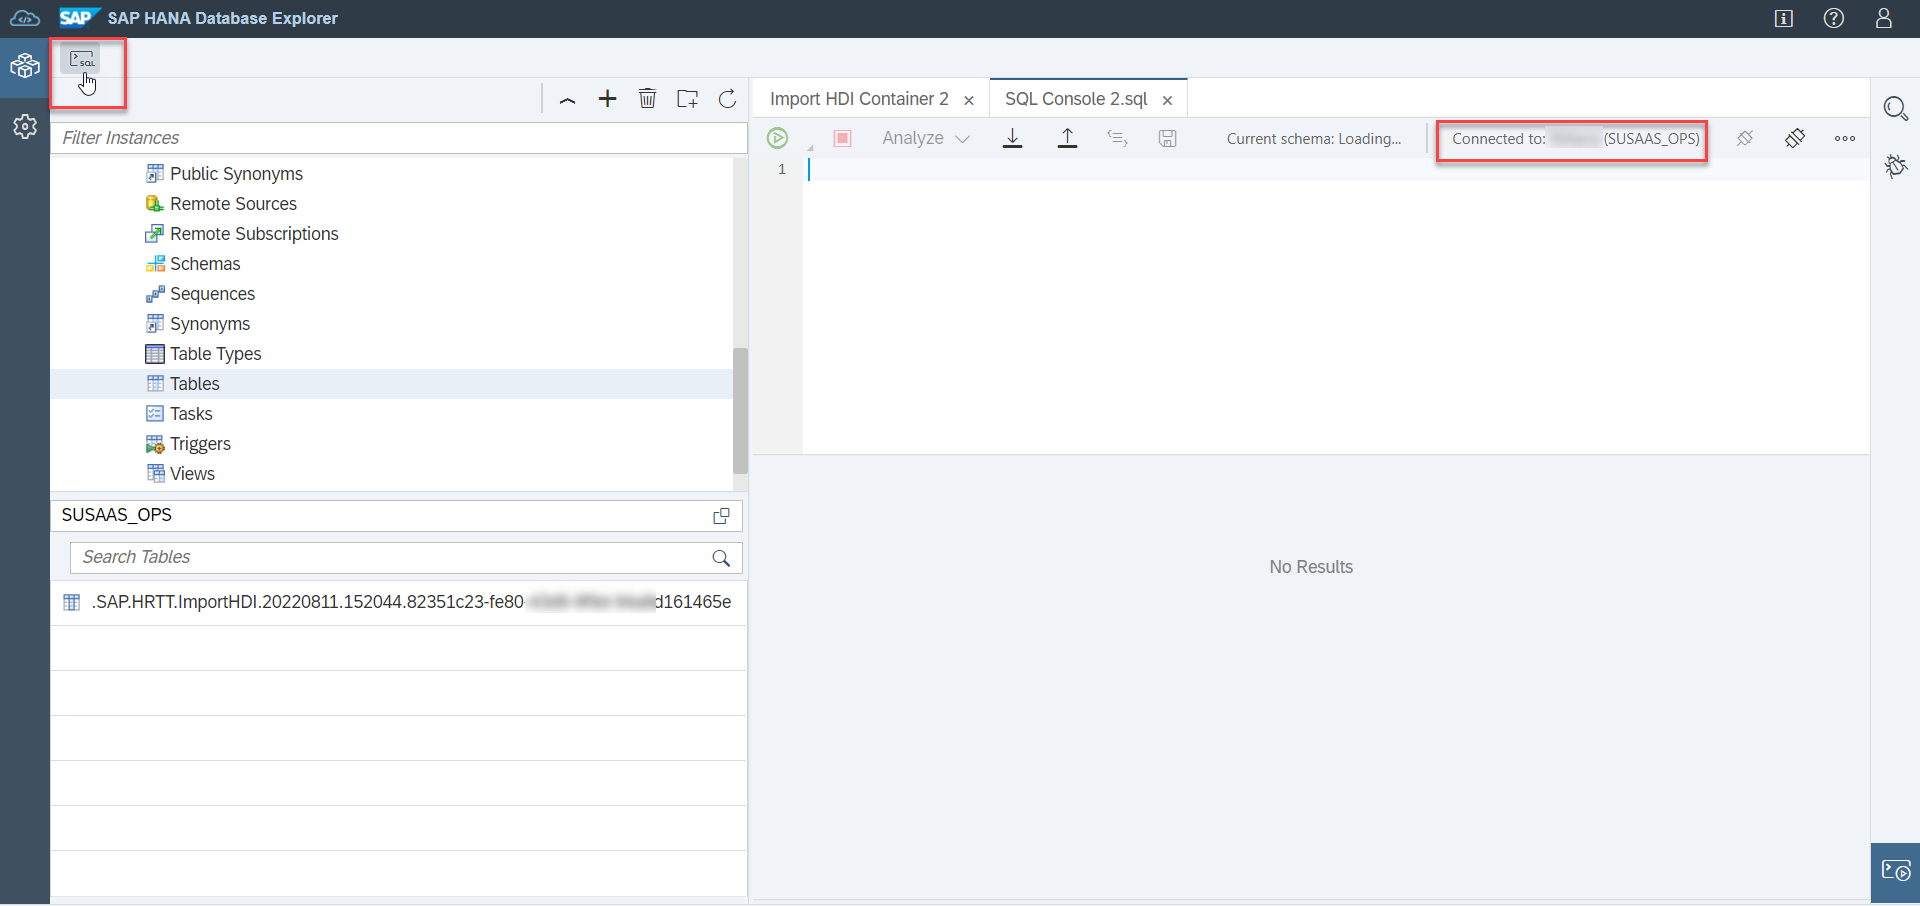The image size is (1920, 906).
Task: Click the disconnect plug icon
Action: (x=1745, y=138)
